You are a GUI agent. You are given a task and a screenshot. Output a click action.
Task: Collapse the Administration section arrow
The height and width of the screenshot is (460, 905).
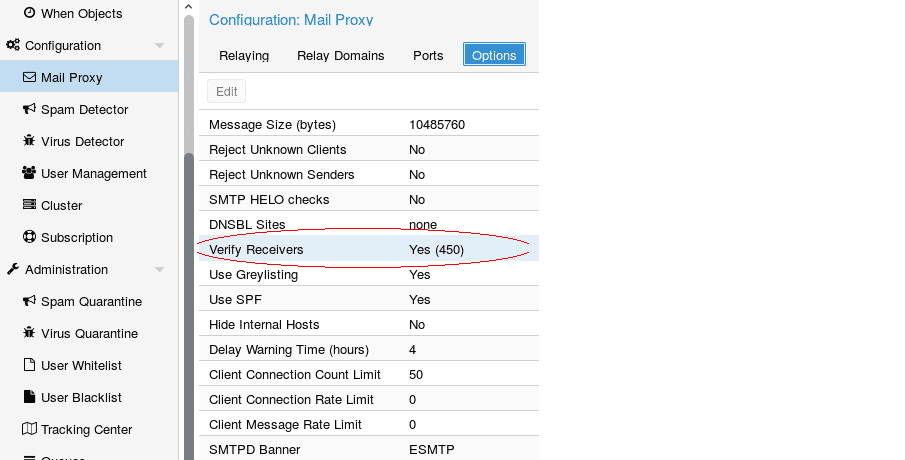click(x=159, y=270)
